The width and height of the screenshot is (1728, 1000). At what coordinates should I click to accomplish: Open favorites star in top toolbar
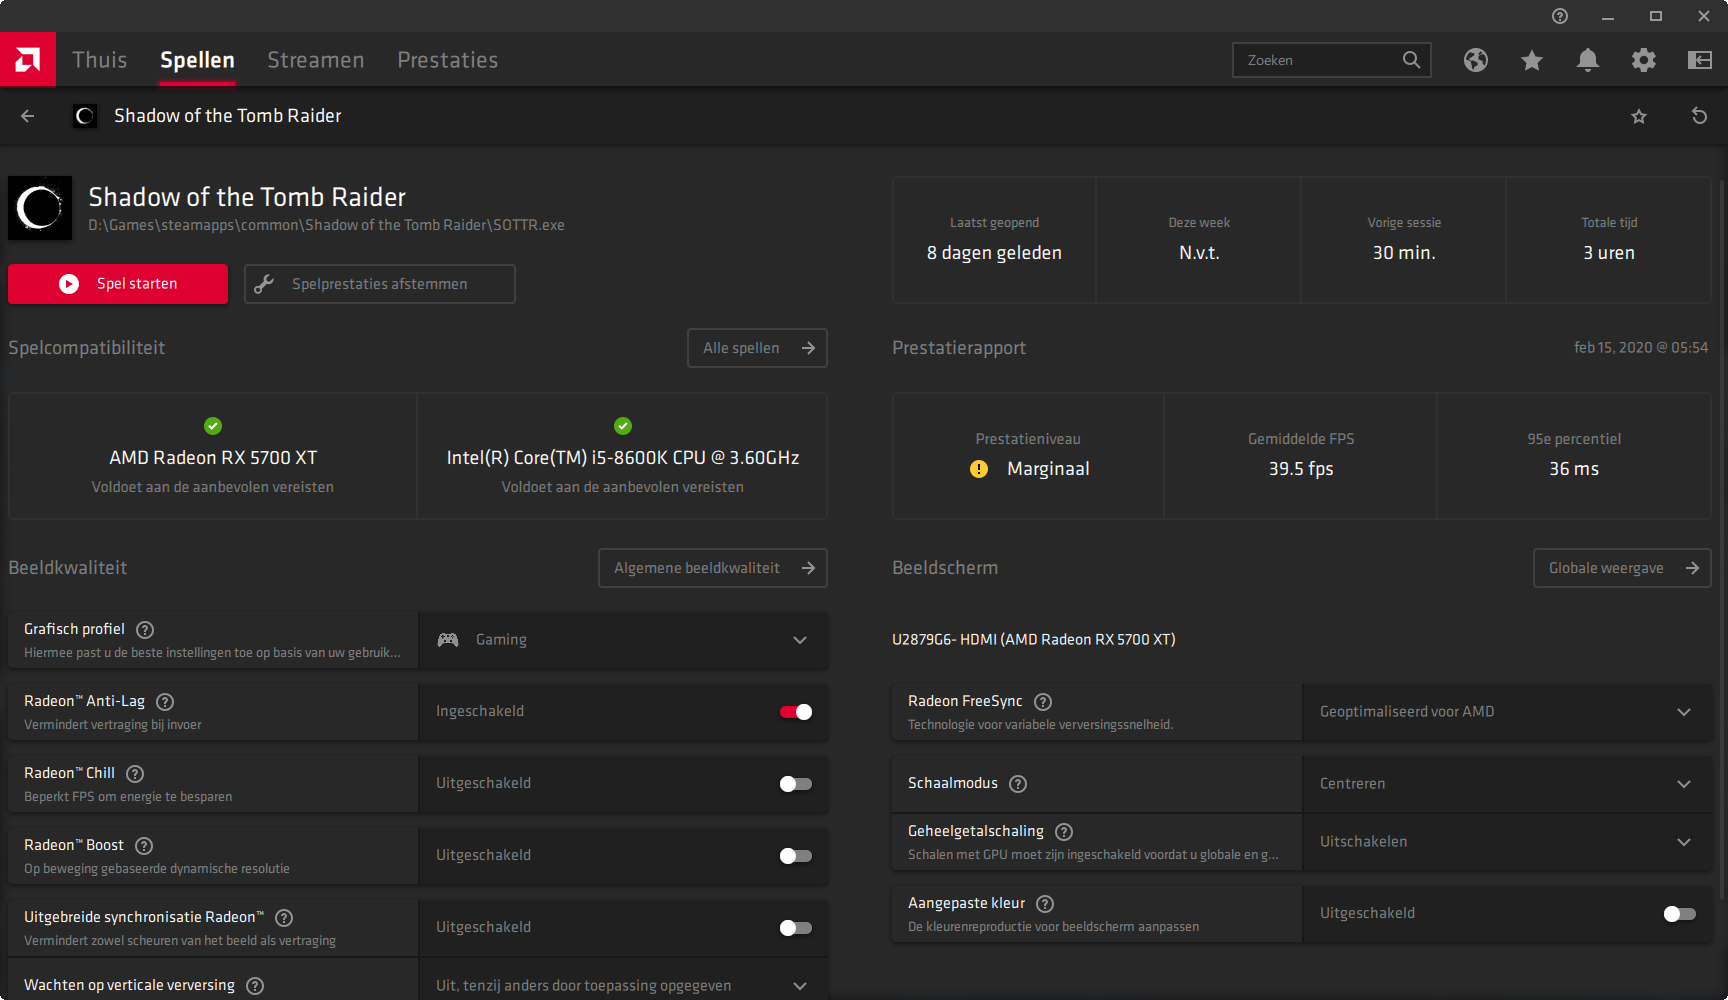click(1532, 60)
